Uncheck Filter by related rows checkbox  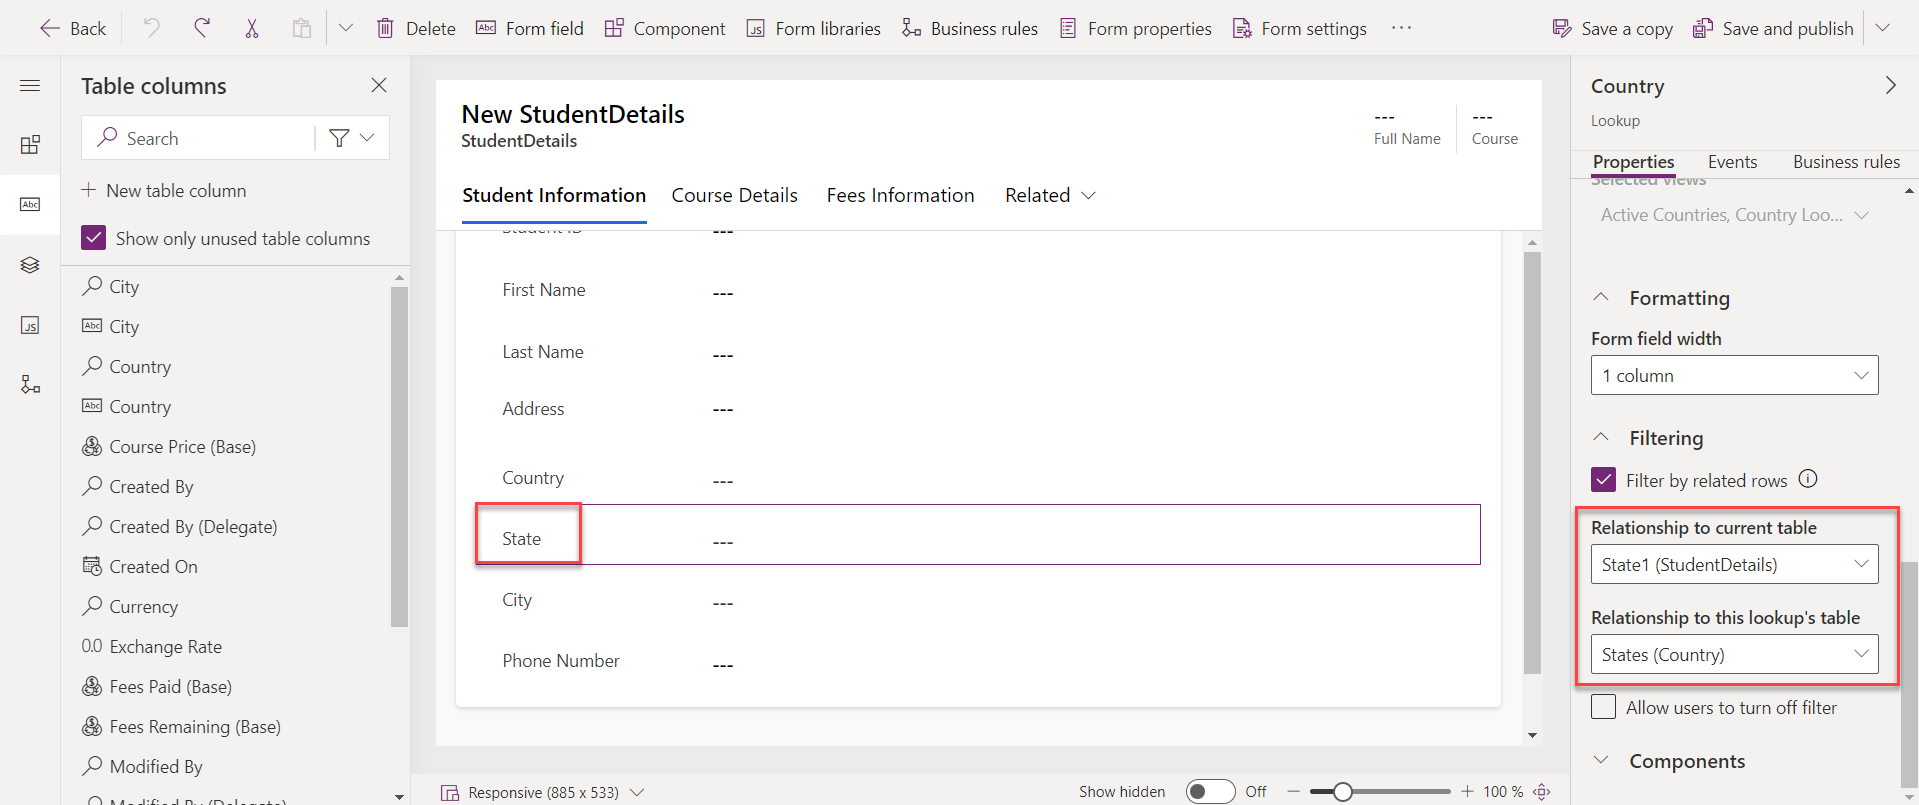pos(1604,480)
